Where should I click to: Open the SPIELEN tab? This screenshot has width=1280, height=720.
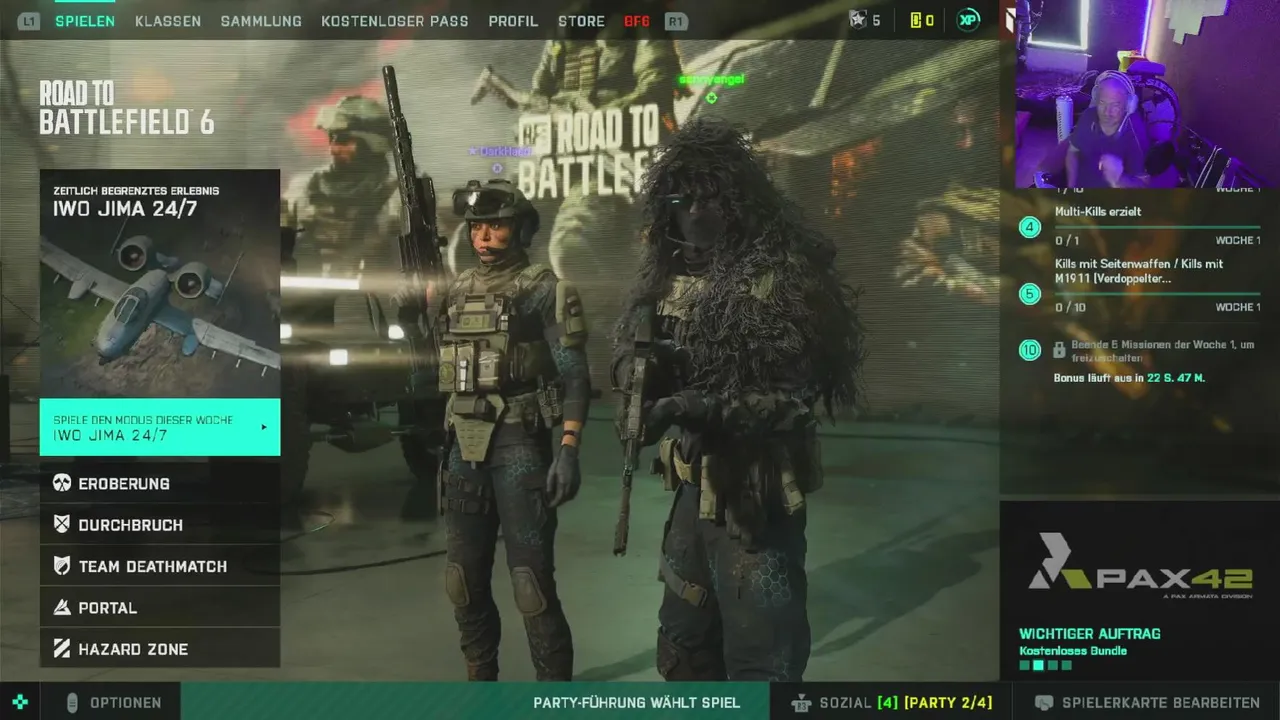[x=85, y=21]
